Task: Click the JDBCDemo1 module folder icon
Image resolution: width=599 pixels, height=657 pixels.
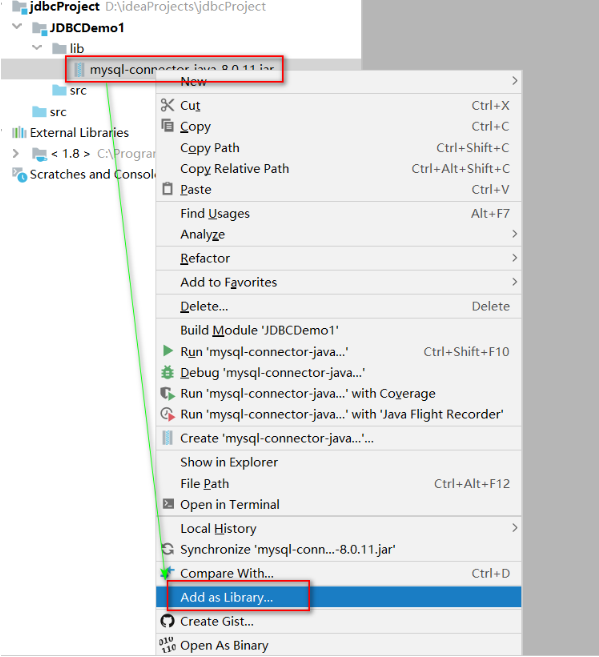Action: pos(39,28)
